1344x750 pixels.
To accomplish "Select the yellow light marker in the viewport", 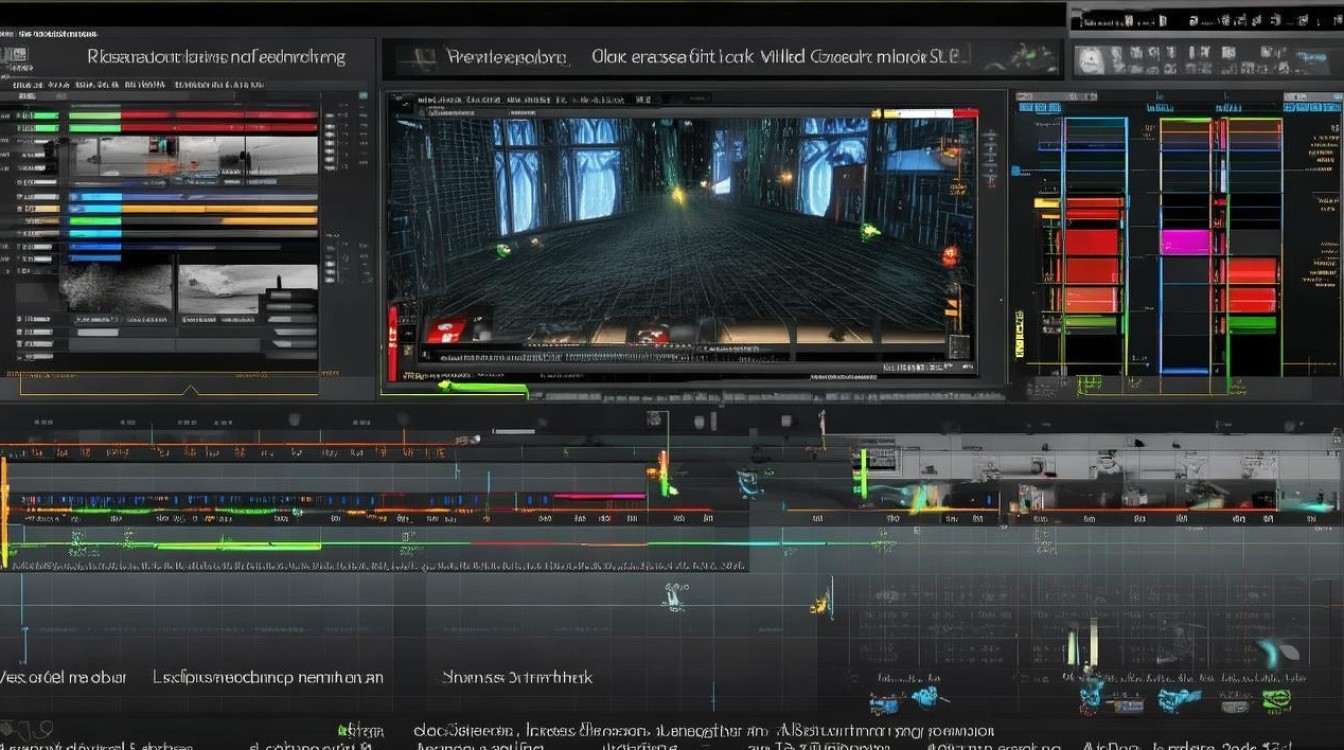I will tap(677, 196).
